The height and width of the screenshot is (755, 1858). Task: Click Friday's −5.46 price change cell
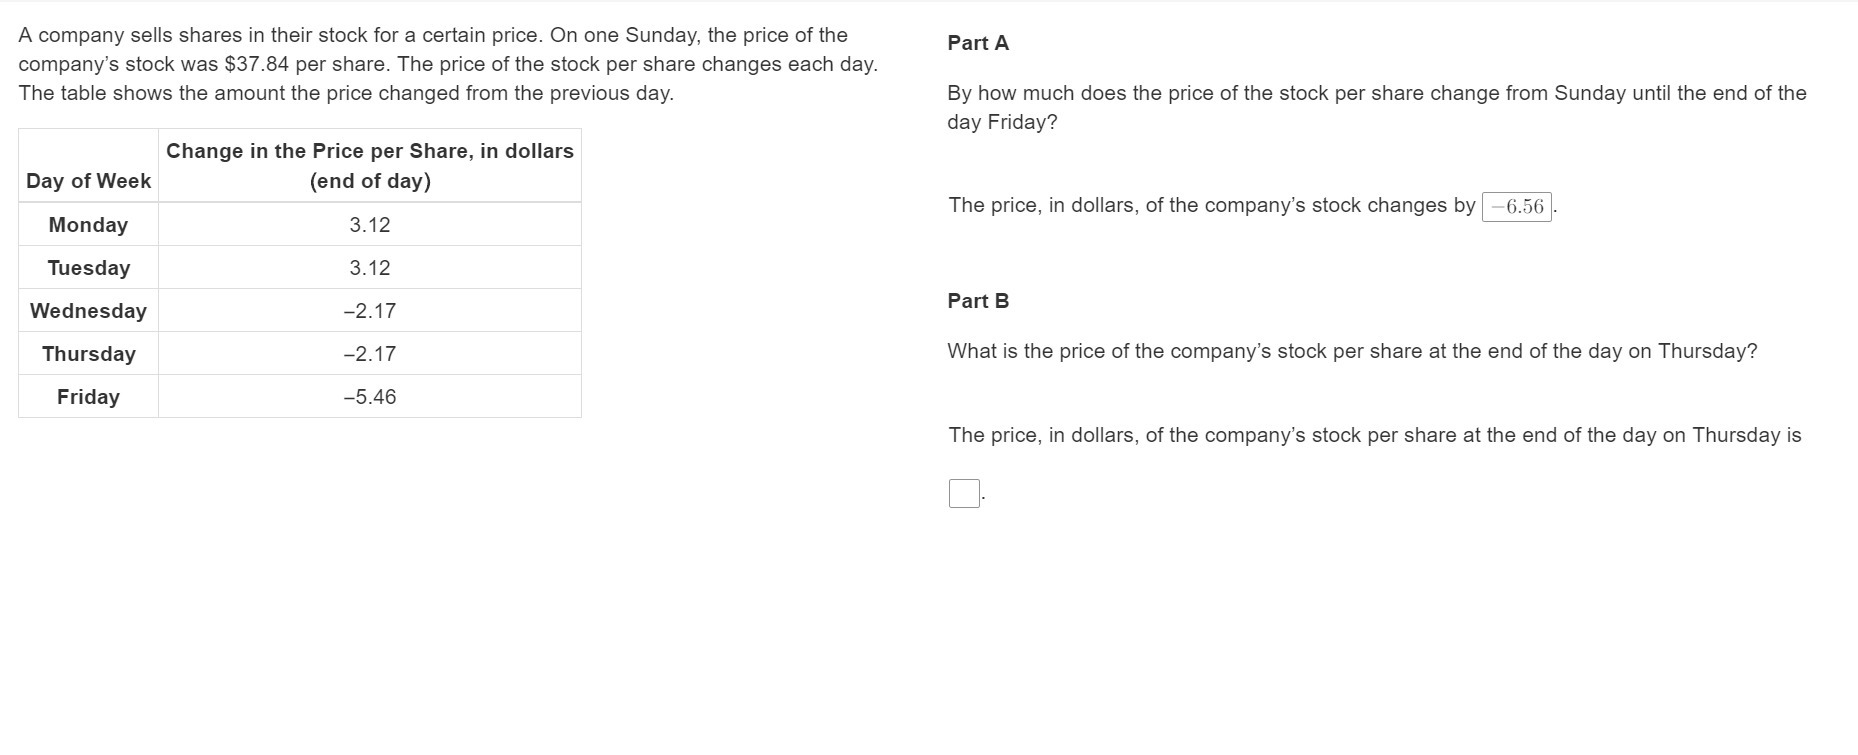coord(370,397)
